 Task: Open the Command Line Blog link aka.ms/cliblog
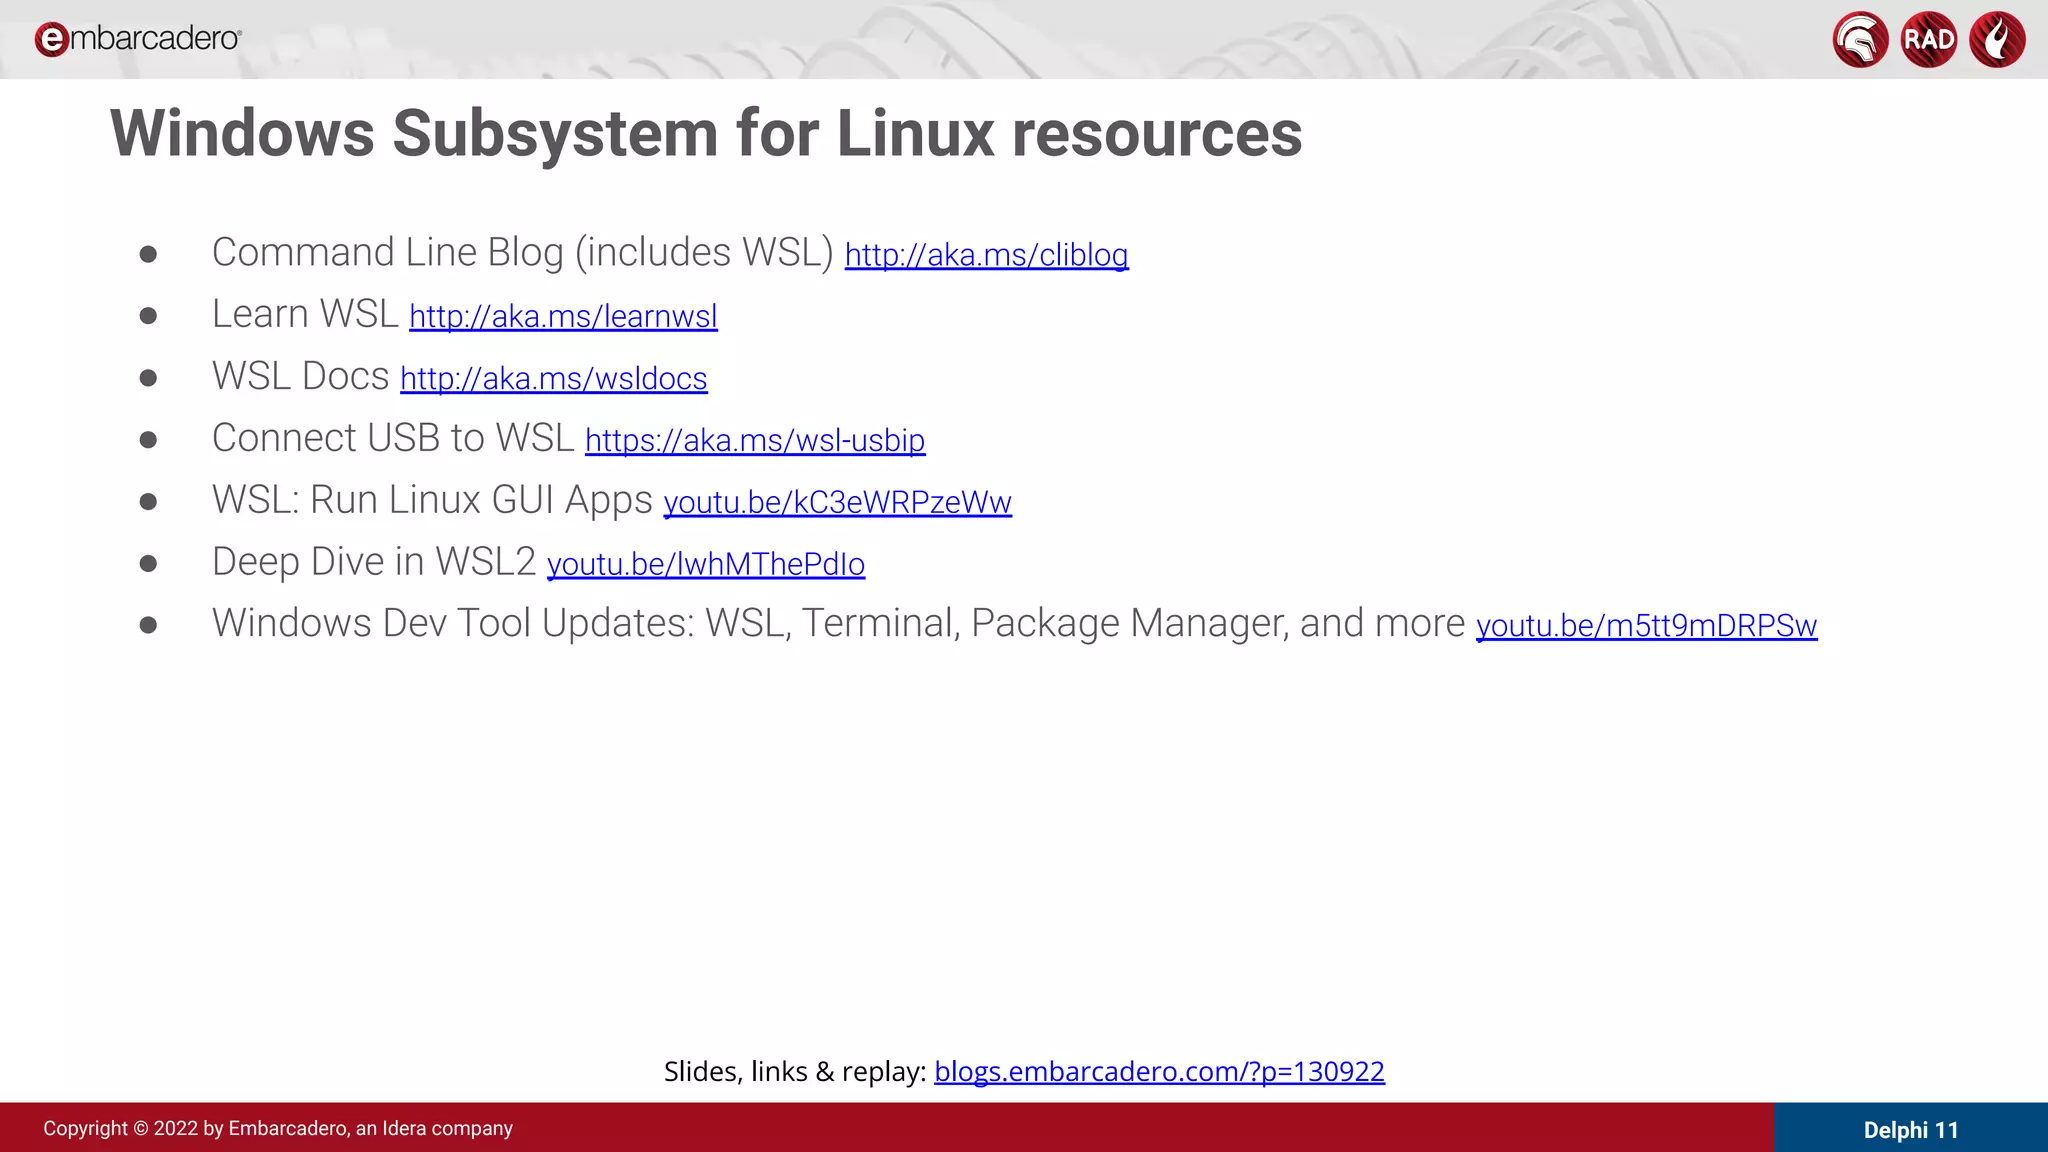(x=986, y=256)
